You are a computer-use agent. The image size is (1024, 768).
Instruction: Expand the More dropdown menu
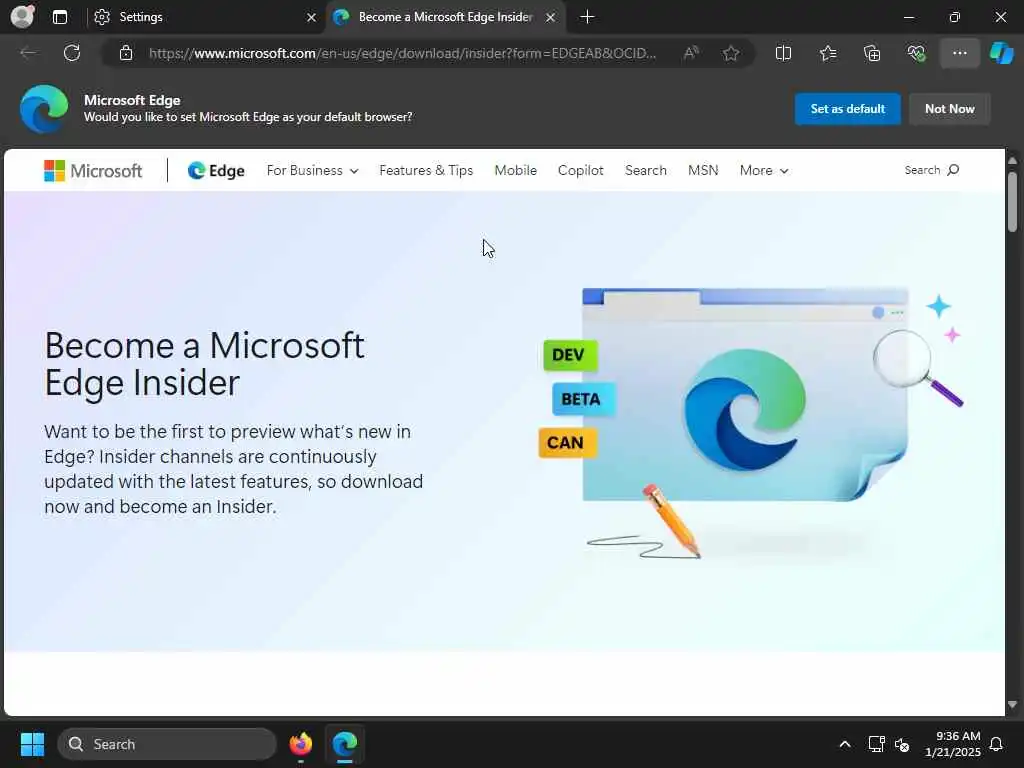pos(764,170)
